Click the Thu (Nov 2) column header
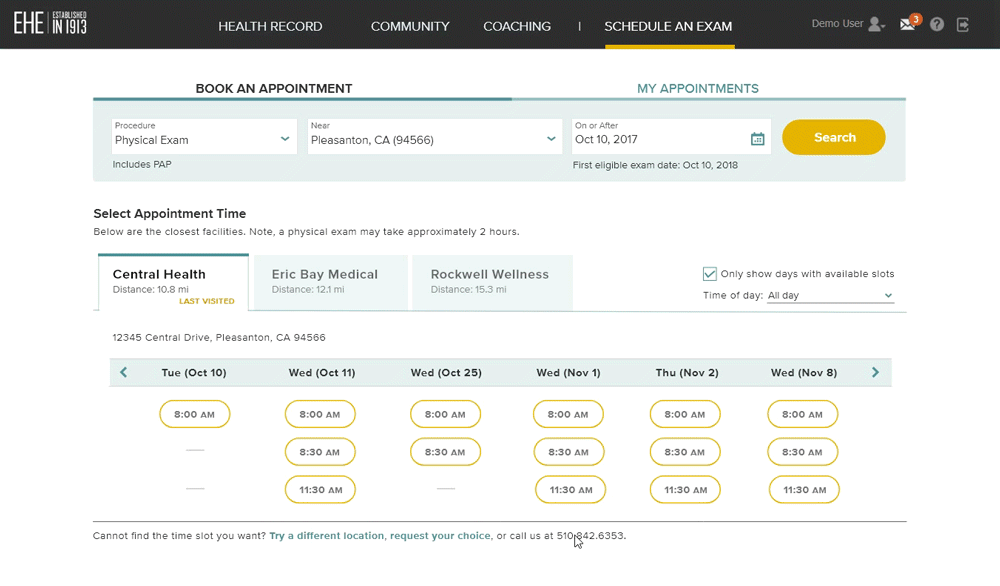The image size is (1000, 586). [x=687, y=373]
